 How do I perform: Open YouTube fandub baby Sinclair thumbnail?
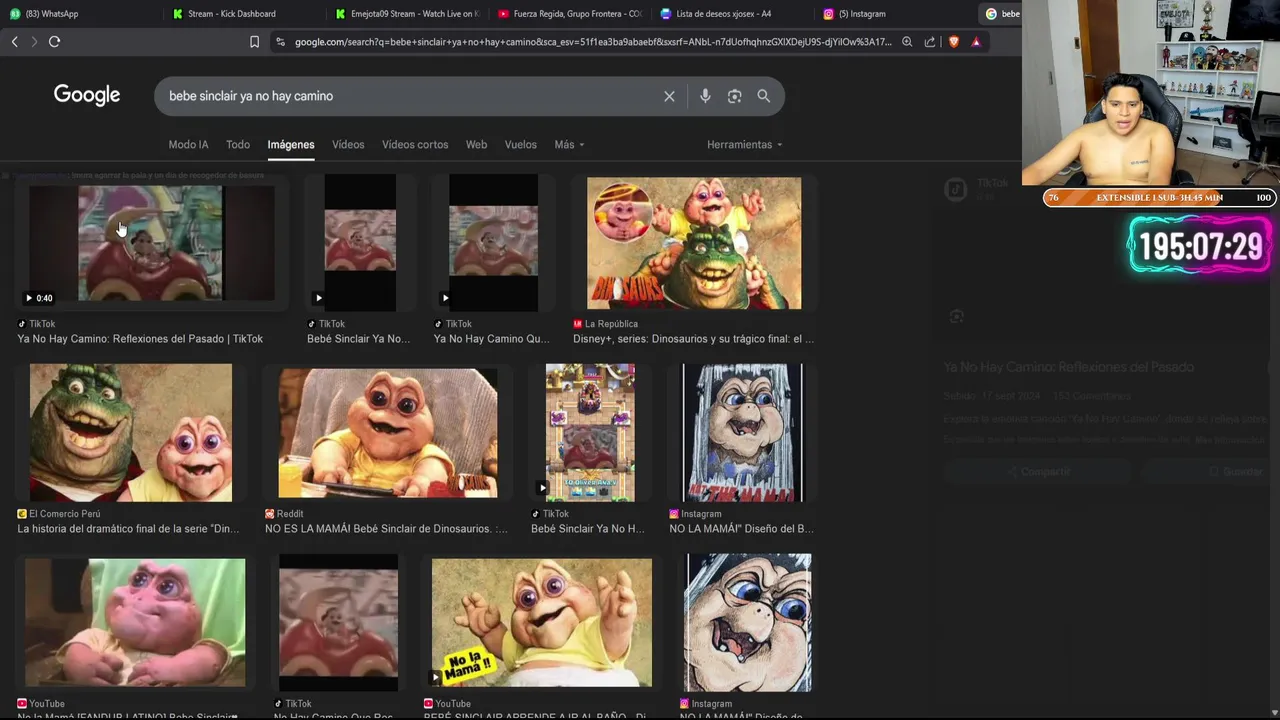(x=135, y=623)
